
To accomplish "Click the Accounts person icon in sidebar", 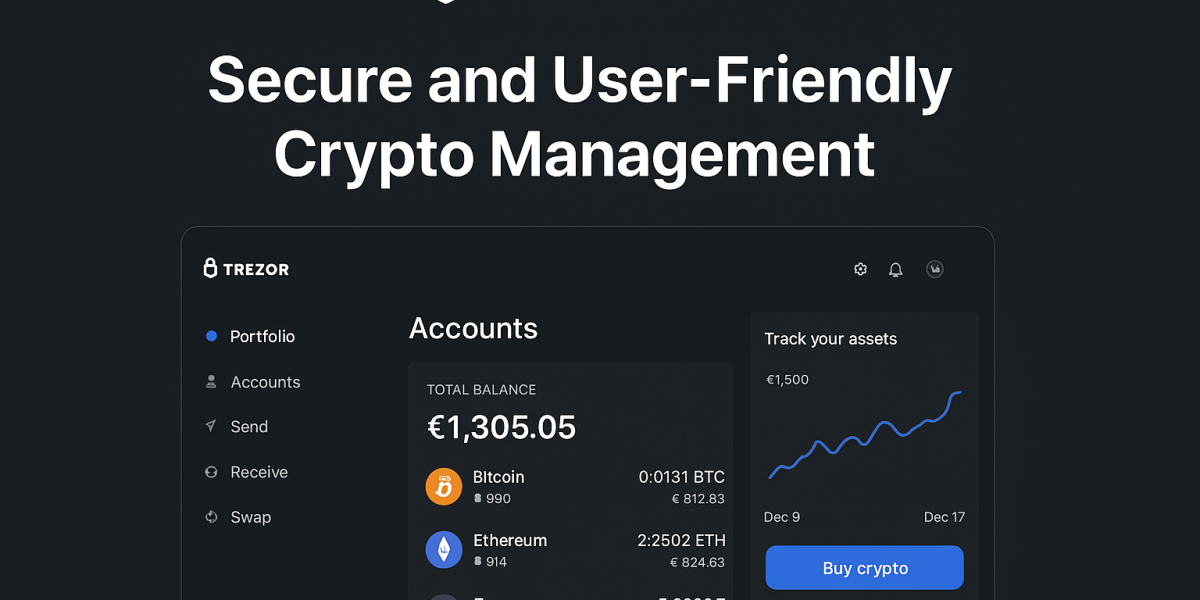I will [211, 382].
